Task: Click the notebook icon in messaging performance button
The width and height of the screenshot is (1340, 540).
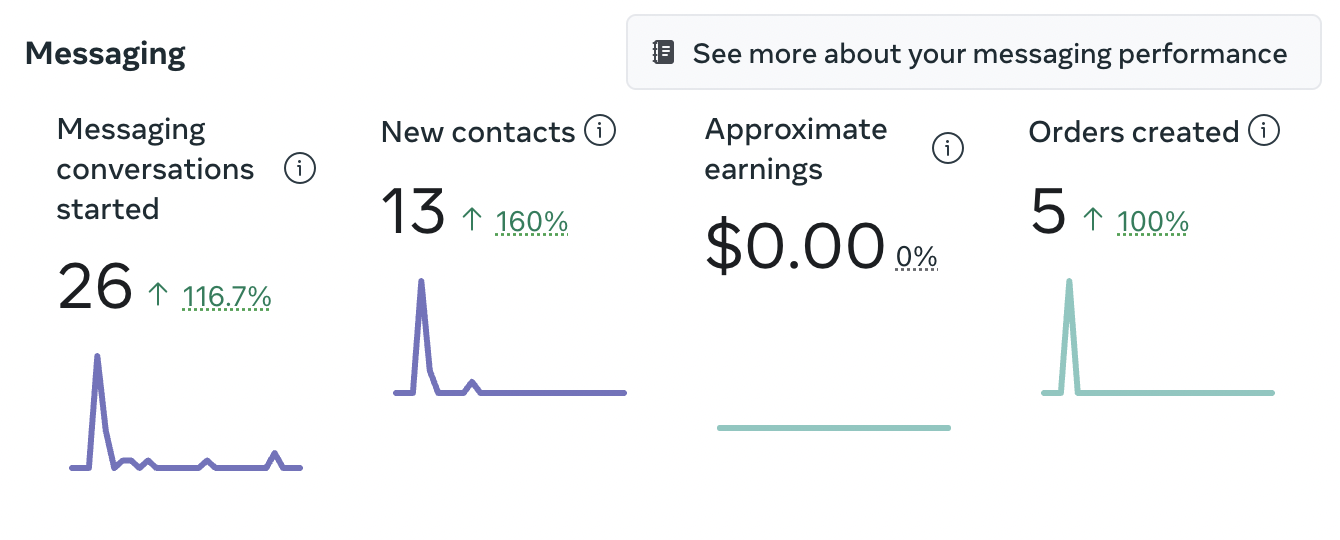Action: point(664,53)
